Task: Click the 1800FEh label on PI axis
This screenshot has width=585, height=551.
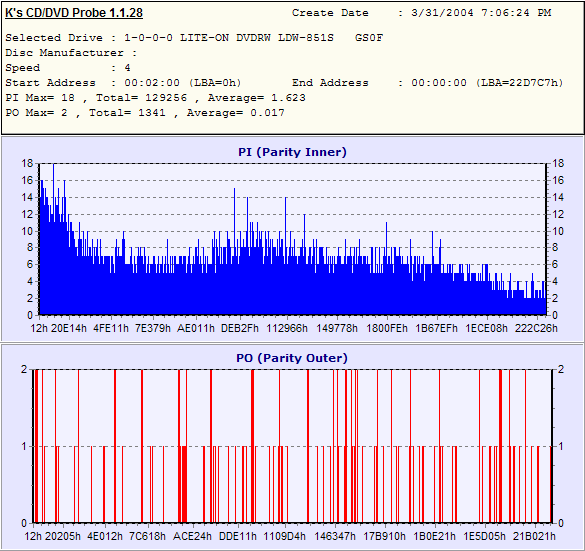Action: point(387,328)
